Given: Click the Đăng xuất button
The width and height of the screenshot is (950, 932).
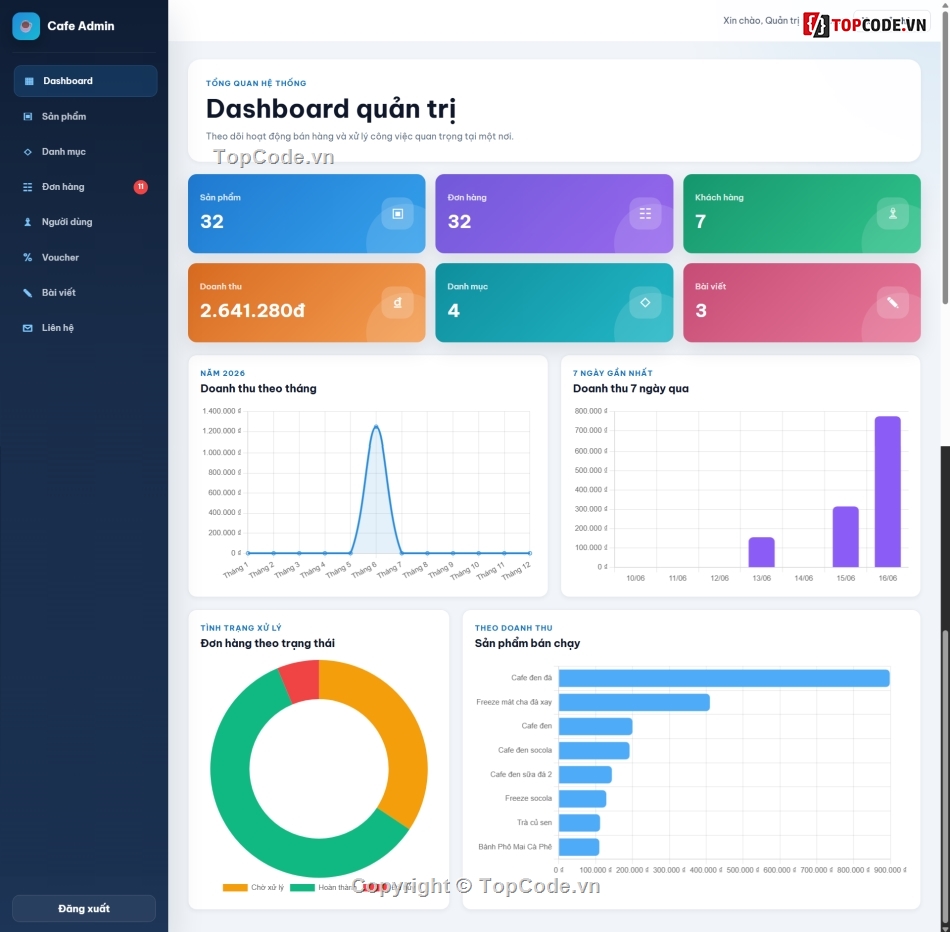Looking at the screenshot, I should tap(84, 908).
